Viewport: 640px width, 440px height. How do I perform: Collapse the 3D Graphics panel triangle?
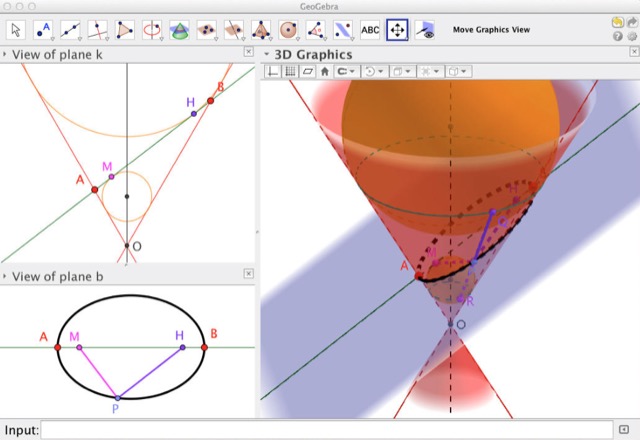[267, 54]
